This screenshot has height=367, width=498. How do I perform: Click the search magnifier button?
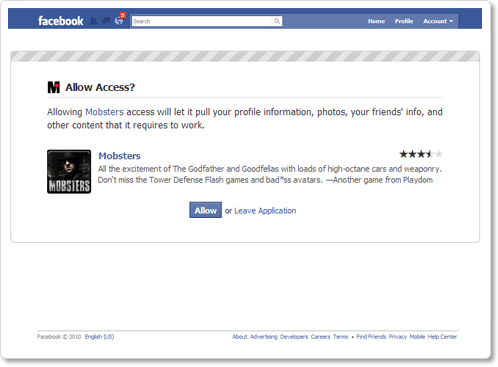[x=277, y=21]
